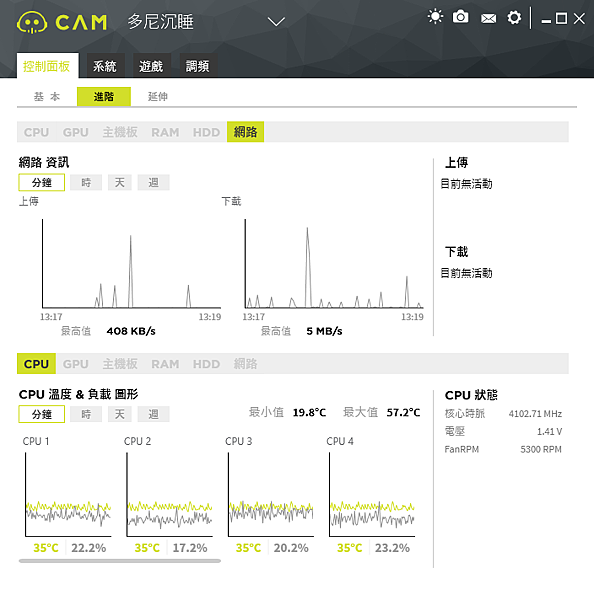The image size is (594, 600).
Task: Click the CPU 4 load graph
Action: click(372, 495)
